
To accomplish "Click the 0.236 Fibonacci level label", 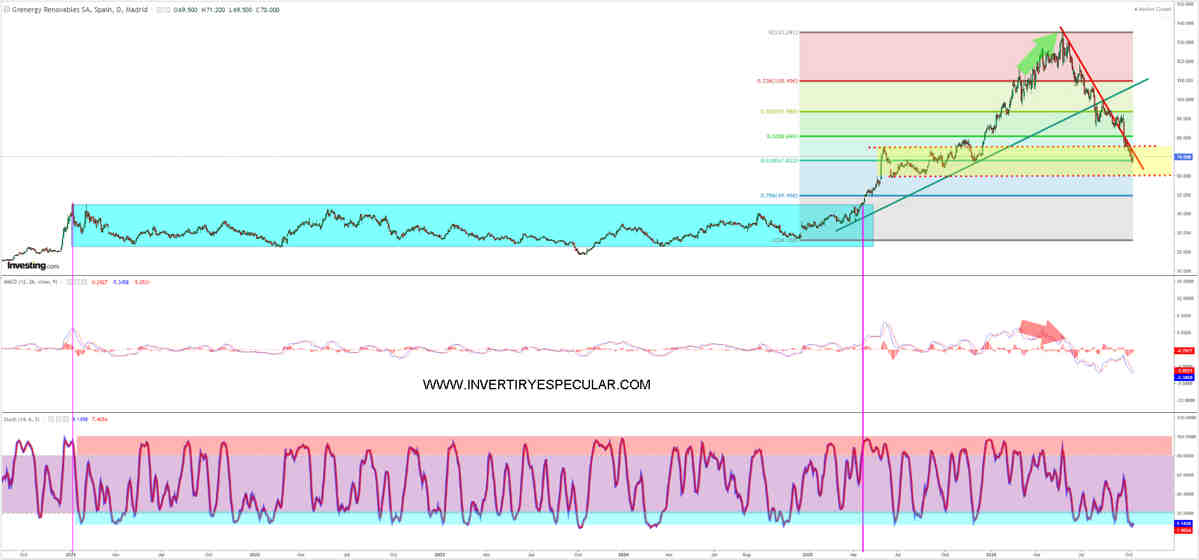I will click(x=778, y=80).
